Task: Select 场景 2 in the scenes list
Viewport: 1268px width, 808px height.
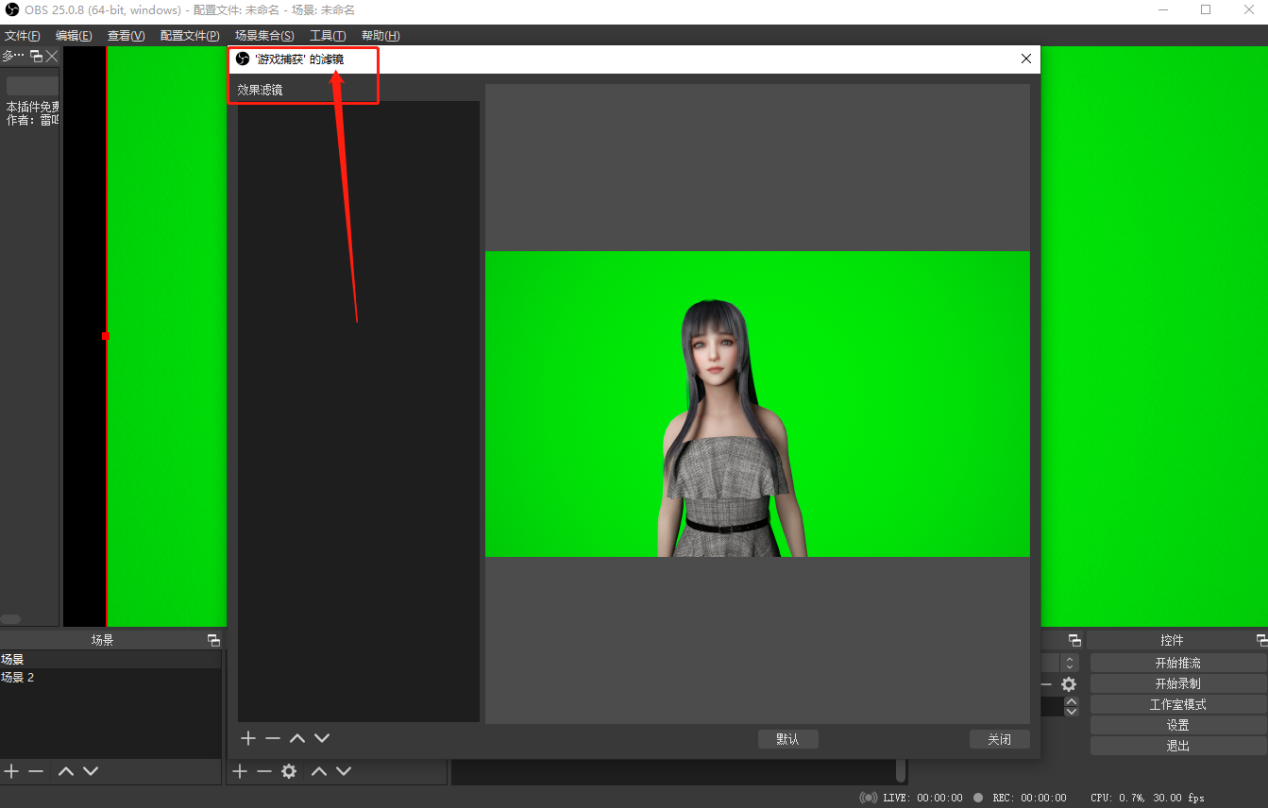Action: (18, 678)
